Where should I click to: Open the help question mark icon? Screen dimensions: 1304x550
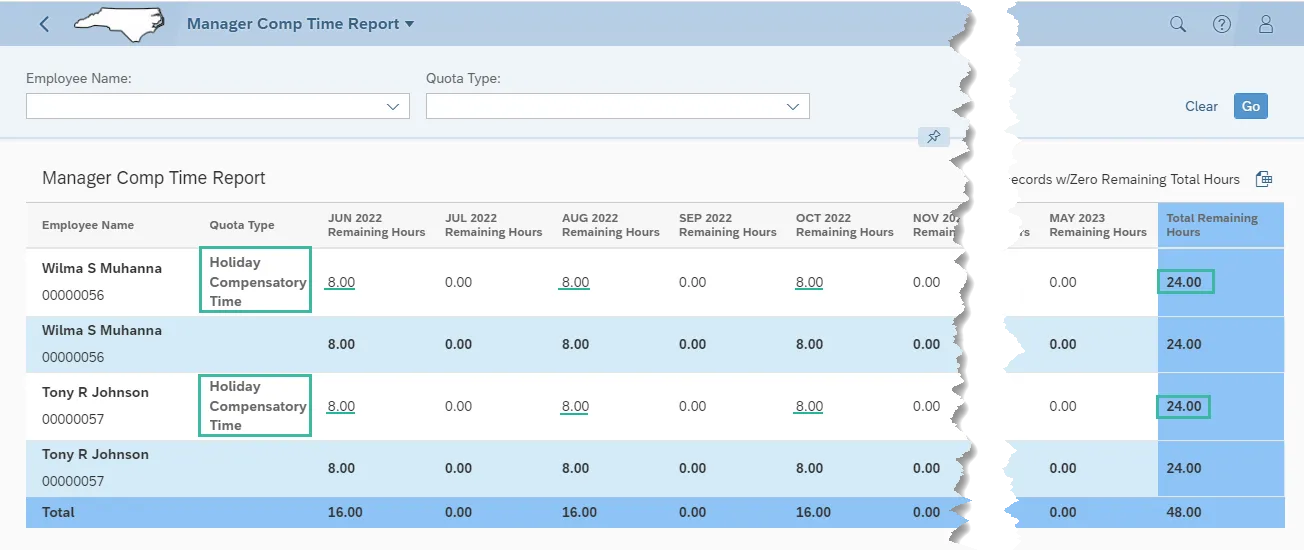click(1221, 24)
